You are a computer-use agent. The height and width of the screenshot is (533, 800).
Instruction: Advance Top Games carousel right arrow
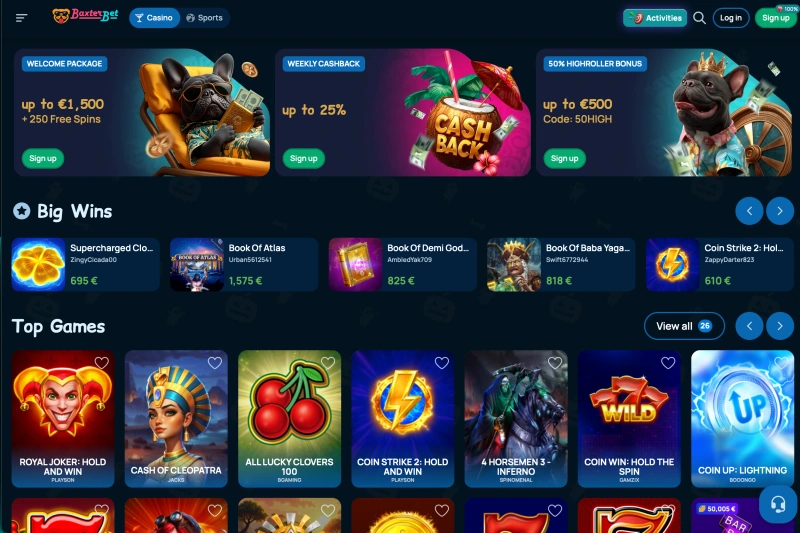[780, 326]
